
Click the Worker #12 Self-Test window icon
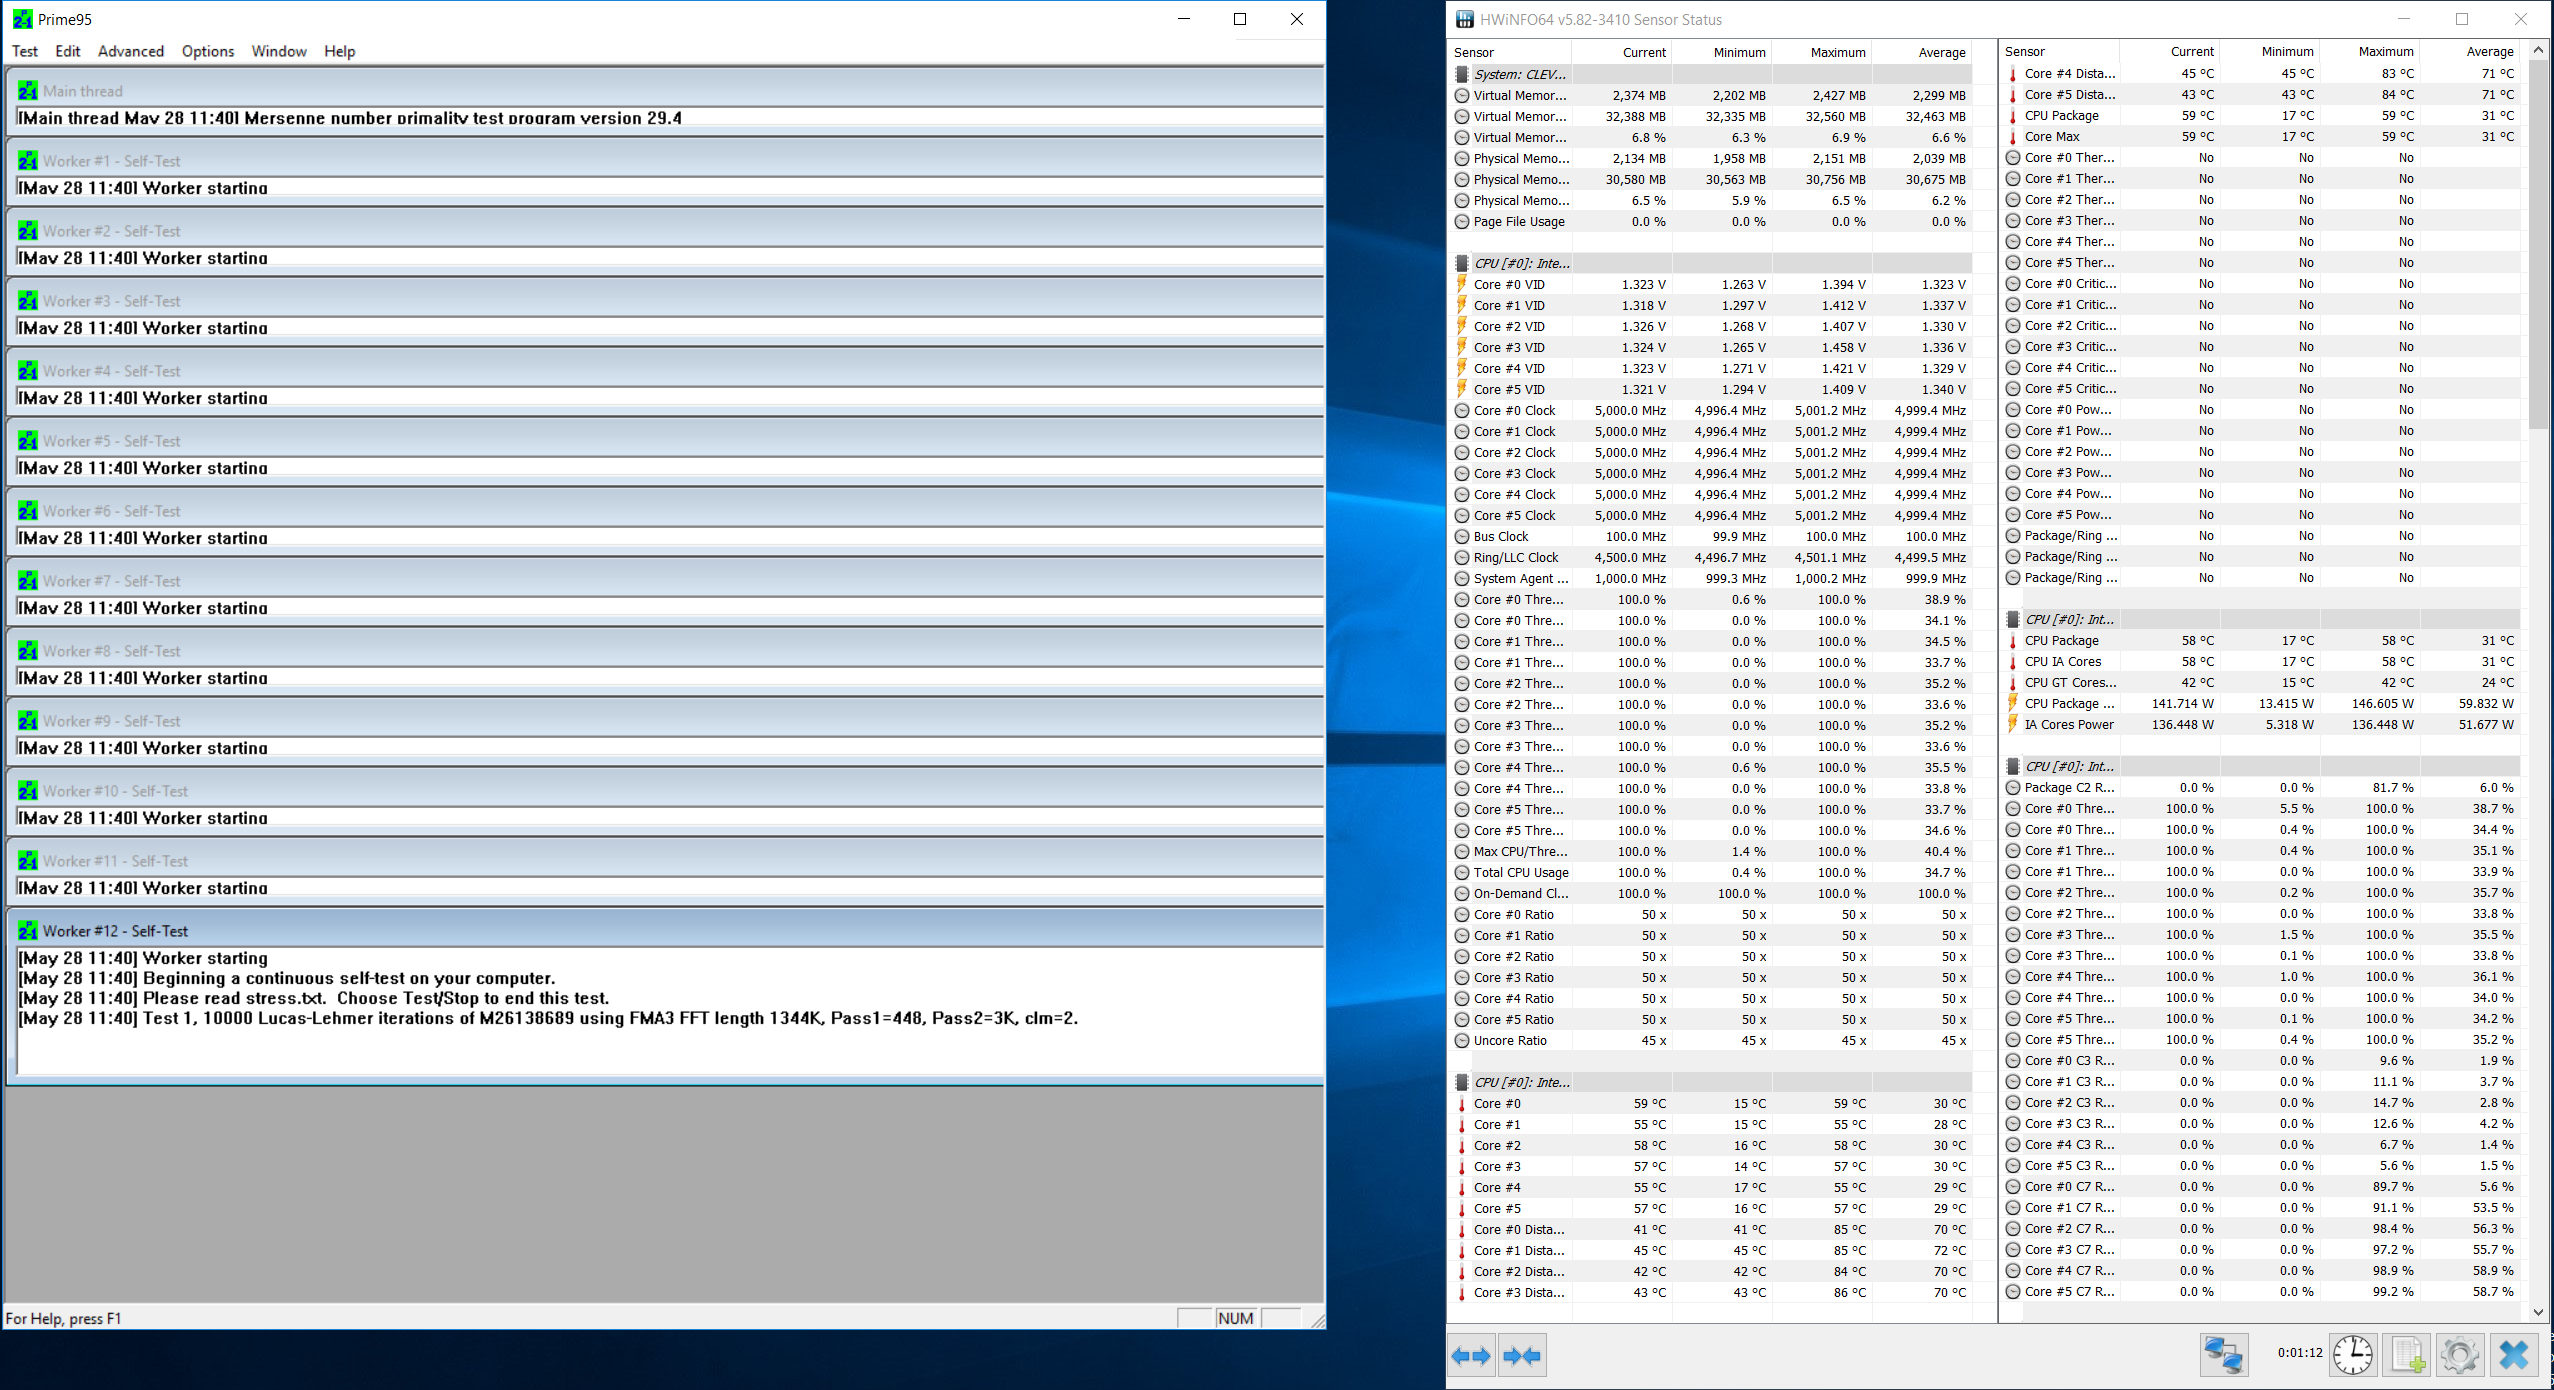(x=28, y=931)
